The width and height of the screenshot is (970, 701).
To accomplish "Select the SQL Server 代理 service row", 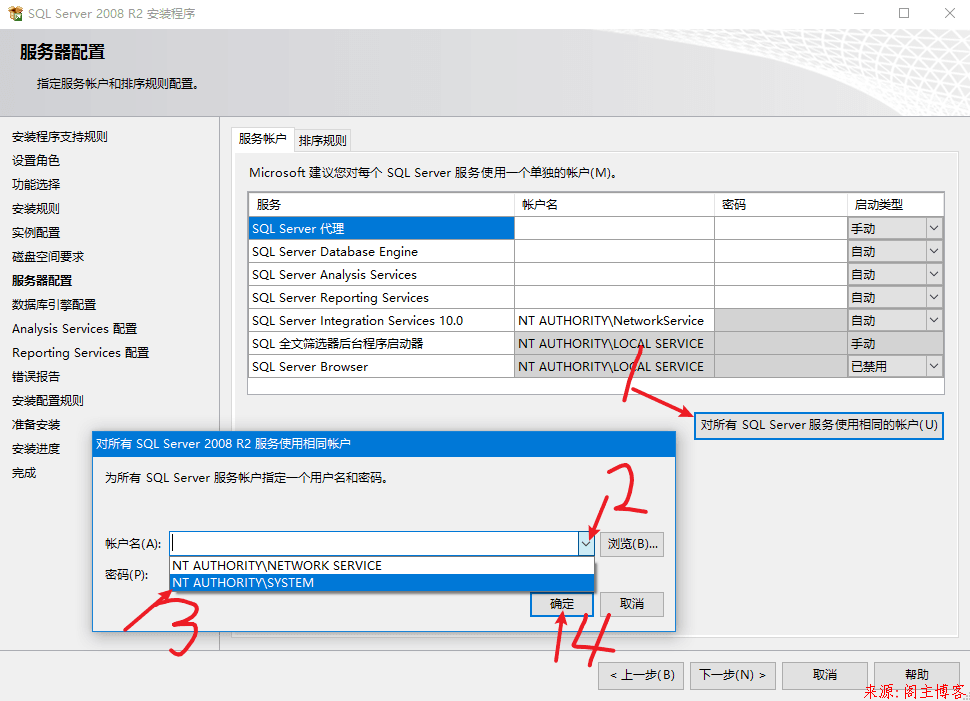I will pyautogui.click(x=381, y=228).
